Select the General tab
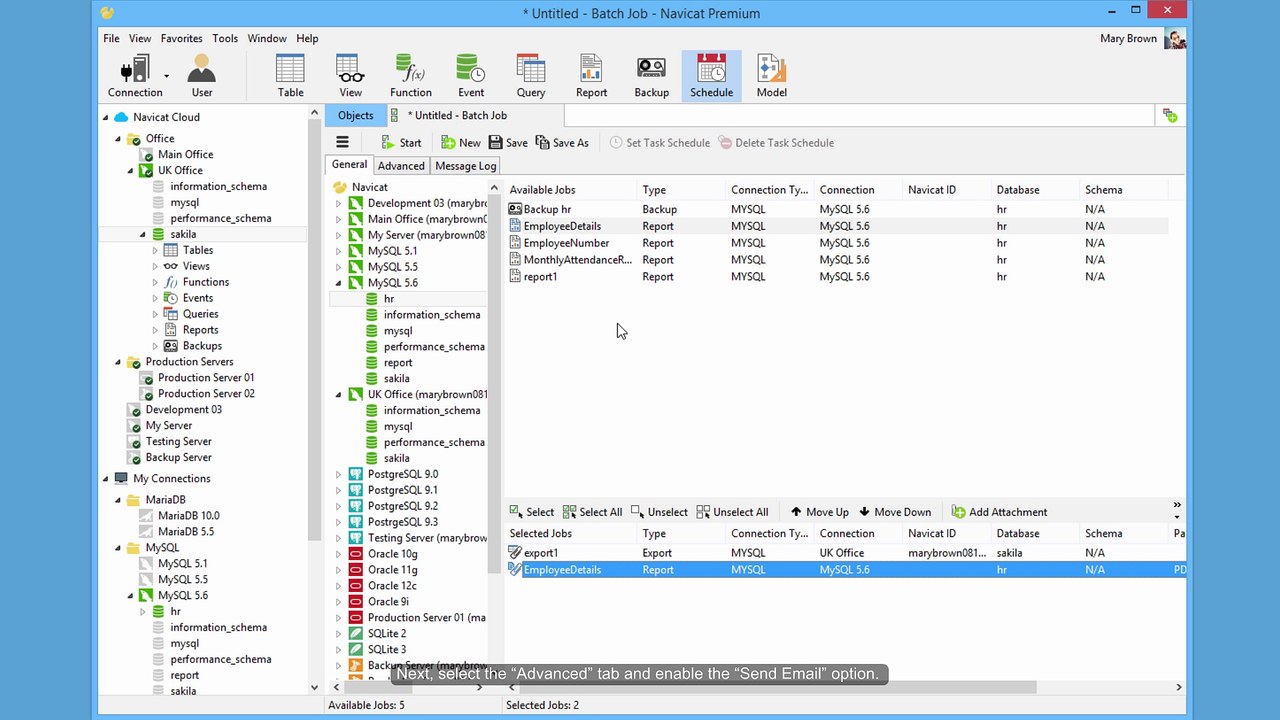The image size is (1280, 720). tap(349, 165)
